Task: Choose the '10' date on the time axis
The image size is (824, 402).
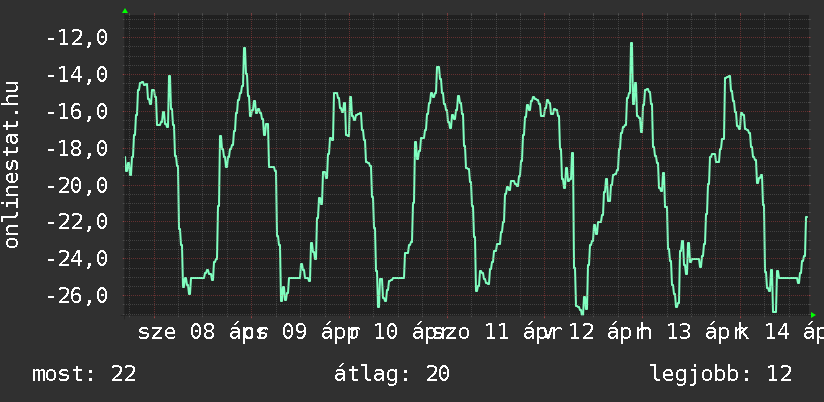Action: point(386,332)
